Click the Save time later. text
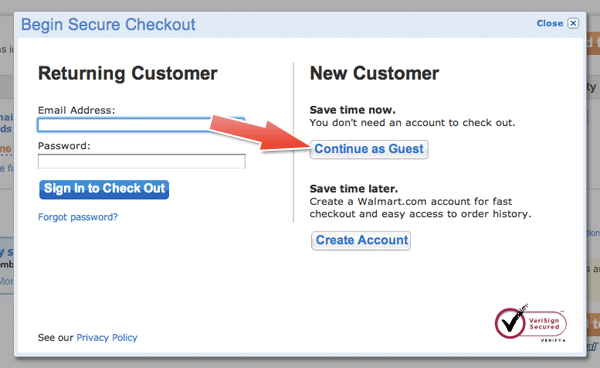This screenshot has width=600, height=368. (354, 189)
